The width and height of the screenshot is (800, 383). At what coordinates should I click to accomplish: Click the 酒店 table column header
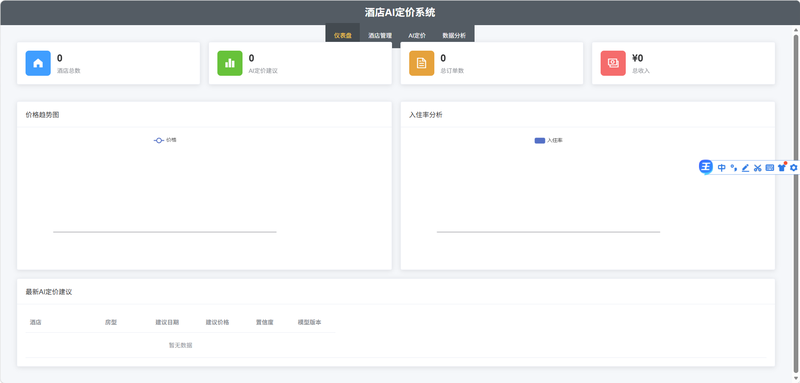36,322
